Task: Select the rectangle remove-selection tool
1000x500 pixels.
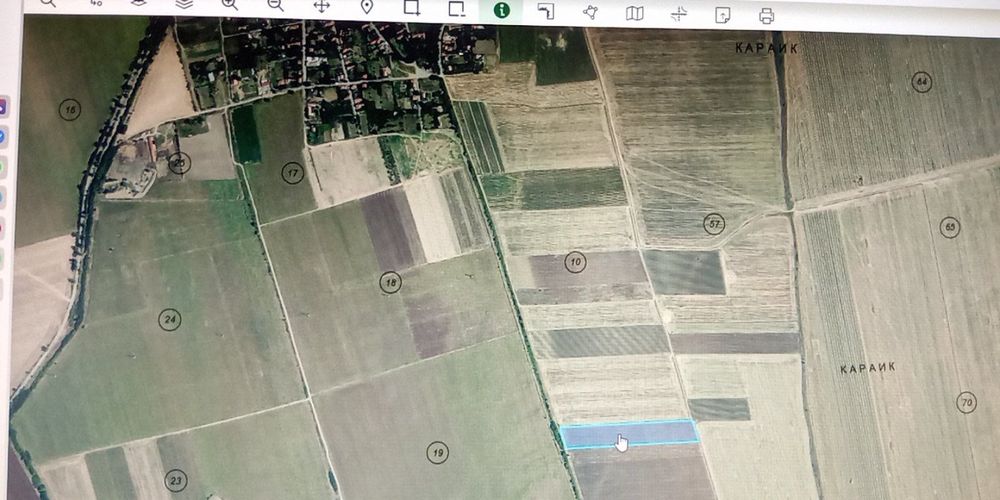Action: [x=457, y=8]
